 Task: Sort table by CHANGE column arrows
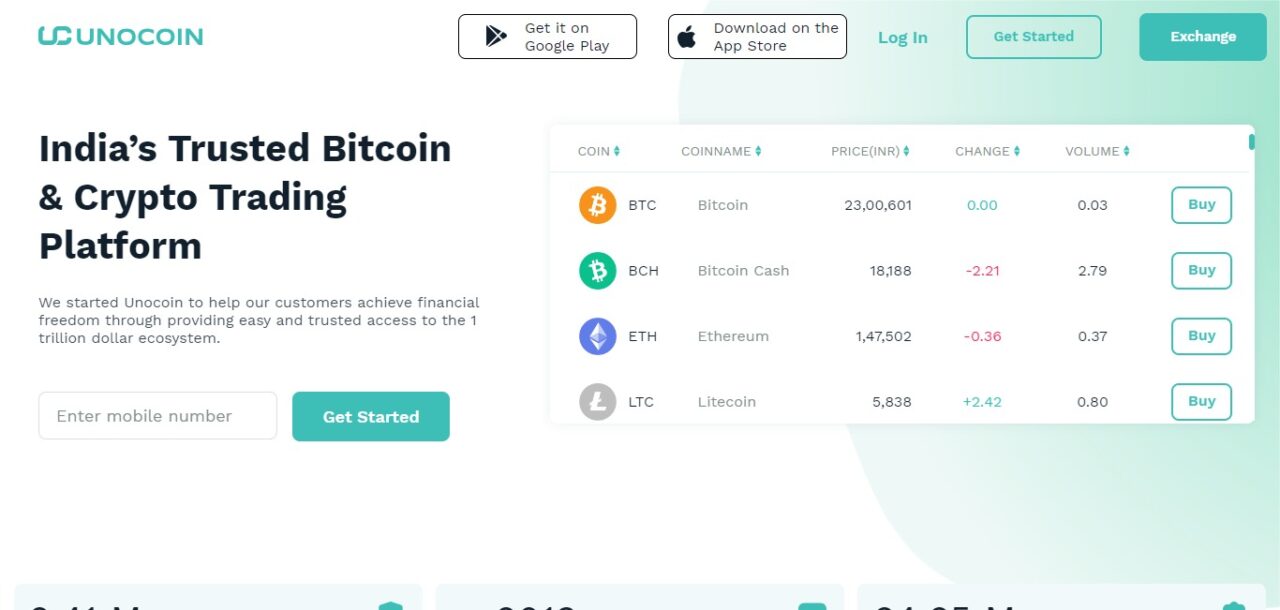pyautogui.click(x=1017, y=151)
